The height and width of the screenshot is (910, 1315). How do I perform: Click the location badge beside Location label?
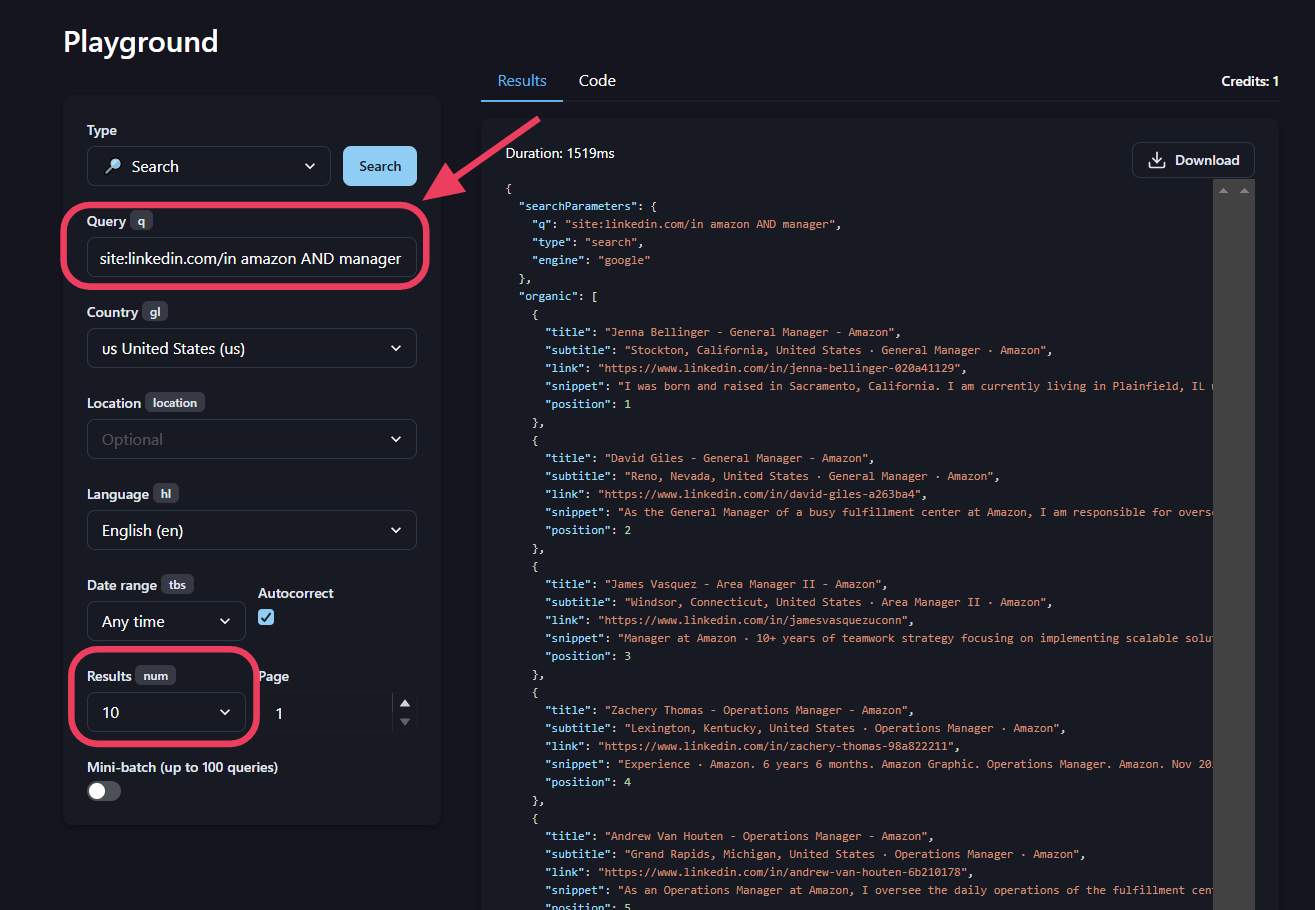click(x=174, y=402)
